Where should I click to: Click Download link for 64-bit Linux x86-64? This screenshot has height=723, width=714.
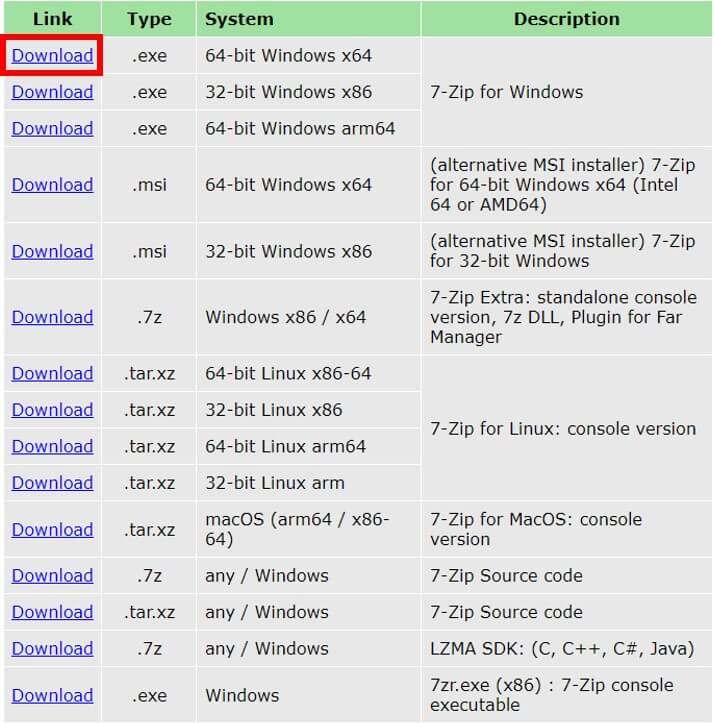(53, 373)
